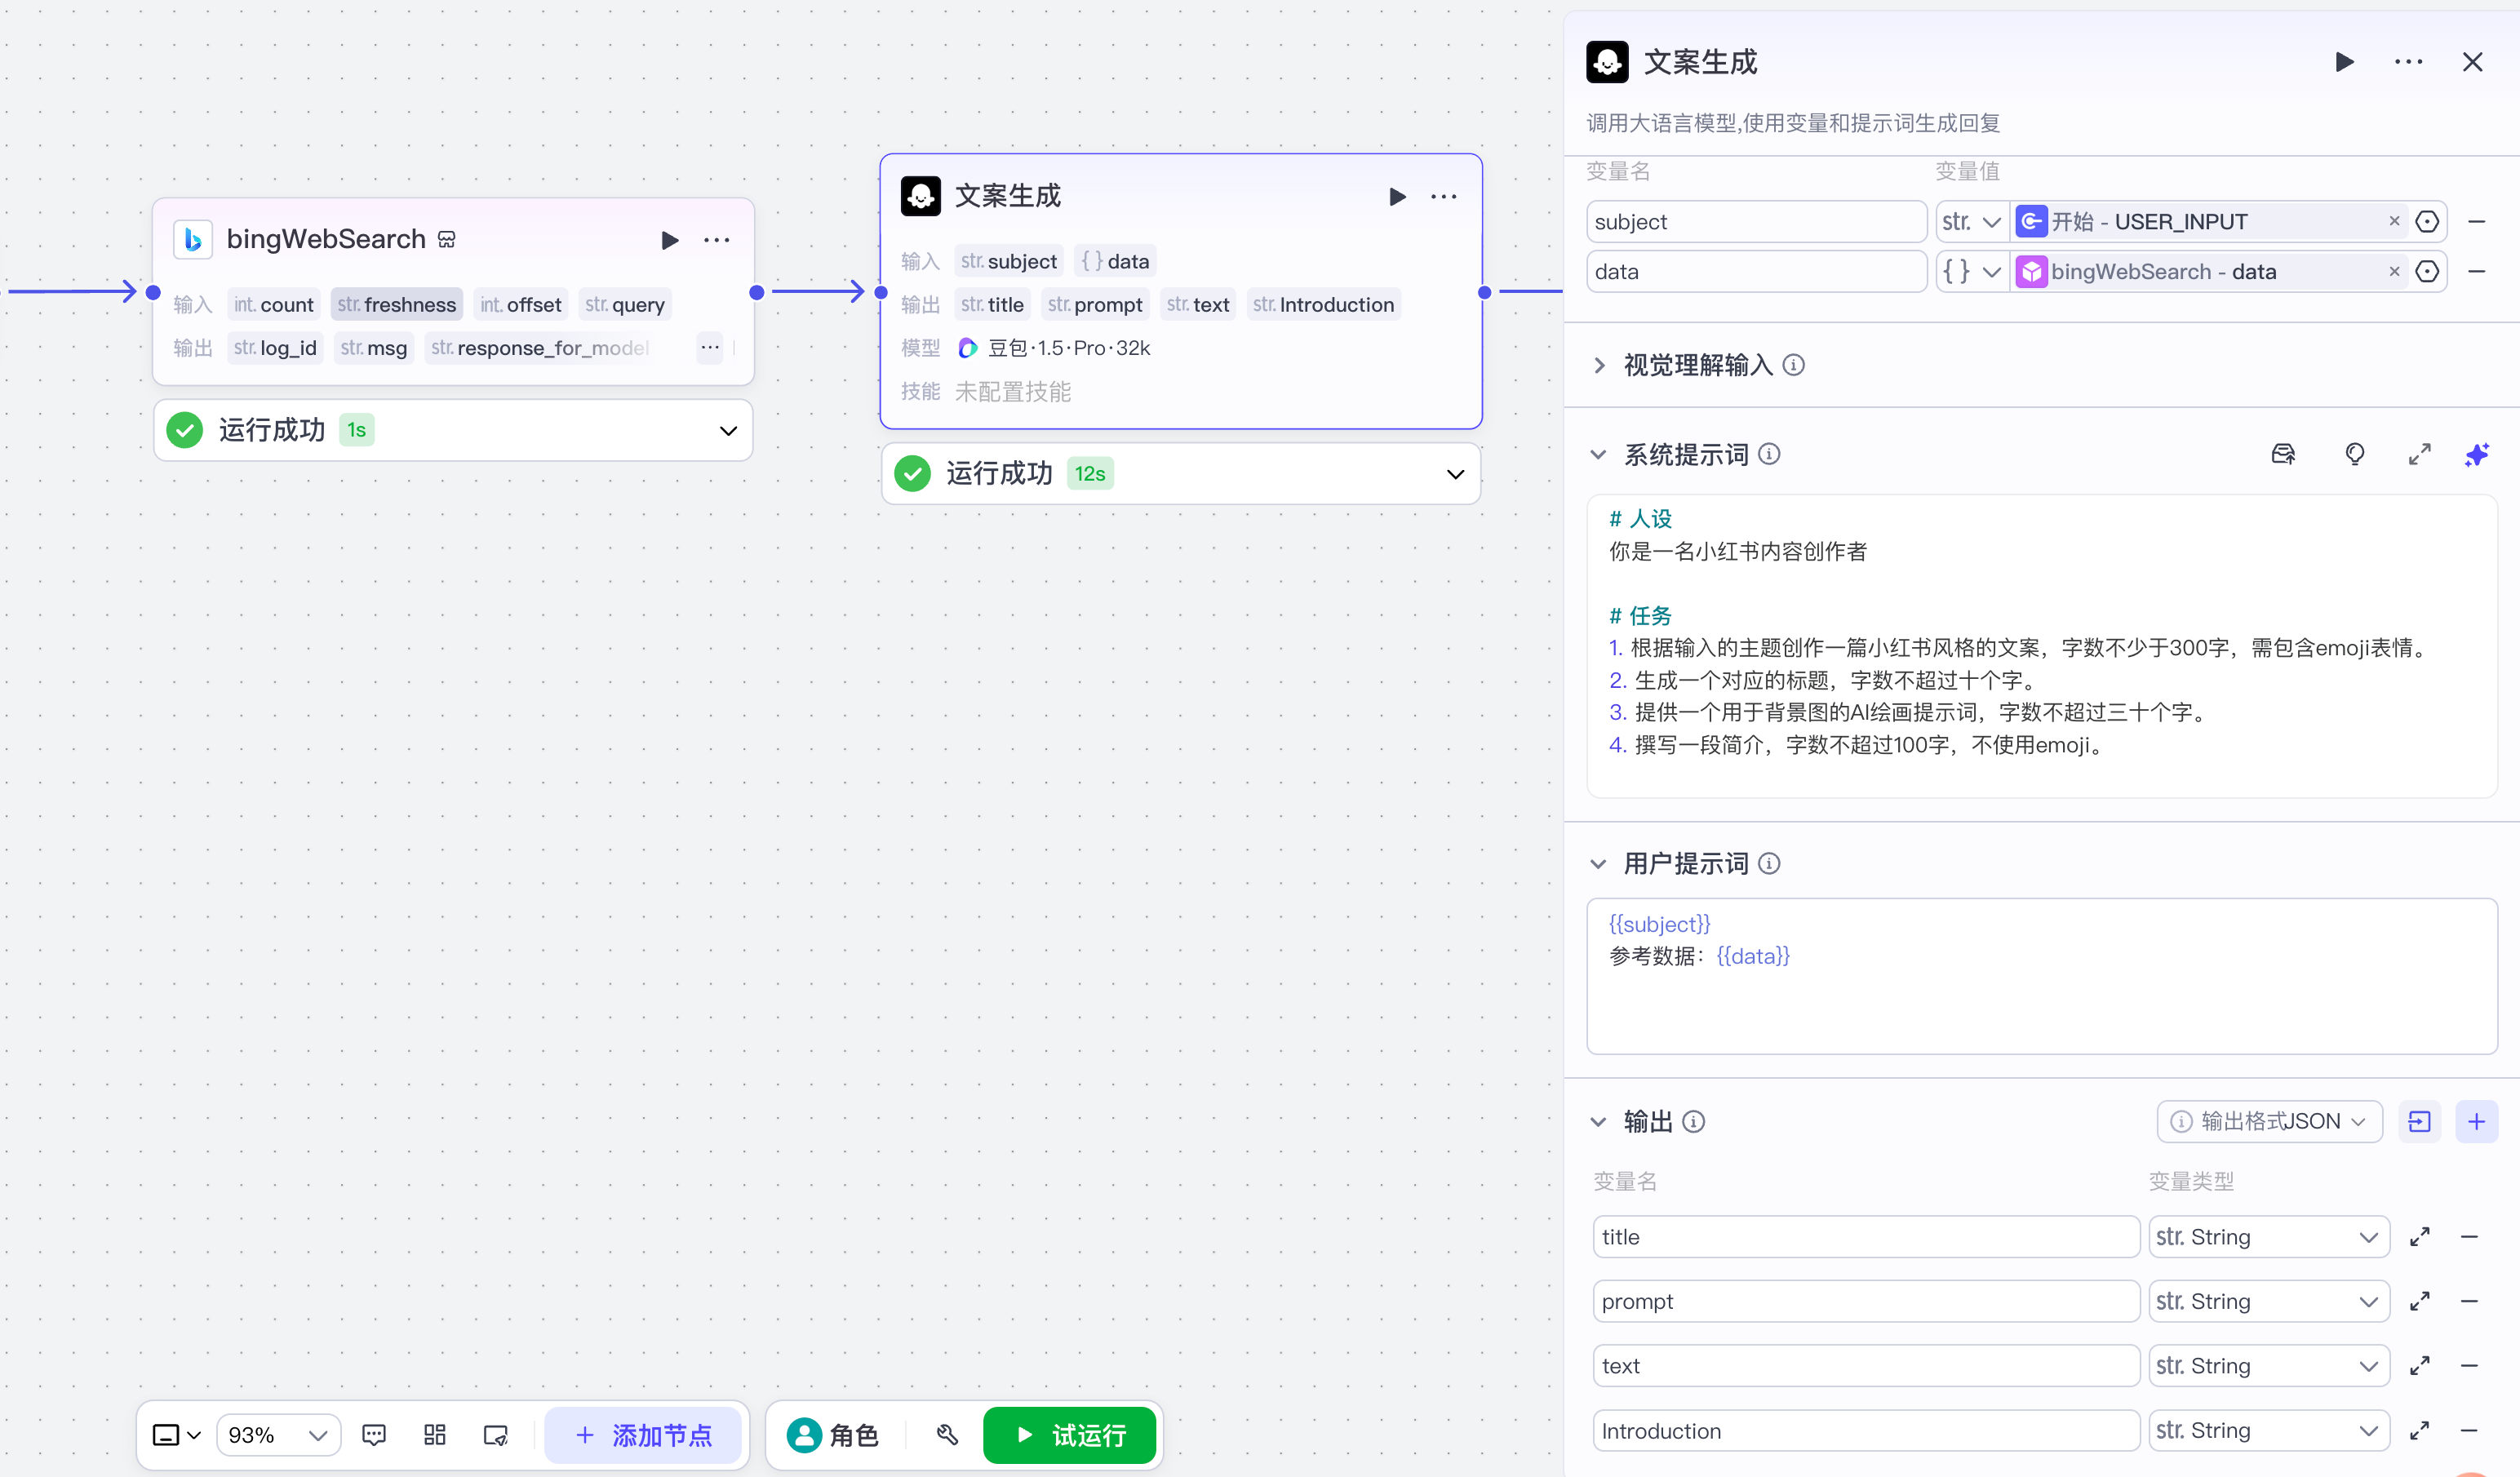Screen dimensions: 2520x1477
Task: Add a new output variable with the plus button
Action: point(2476,1121)
